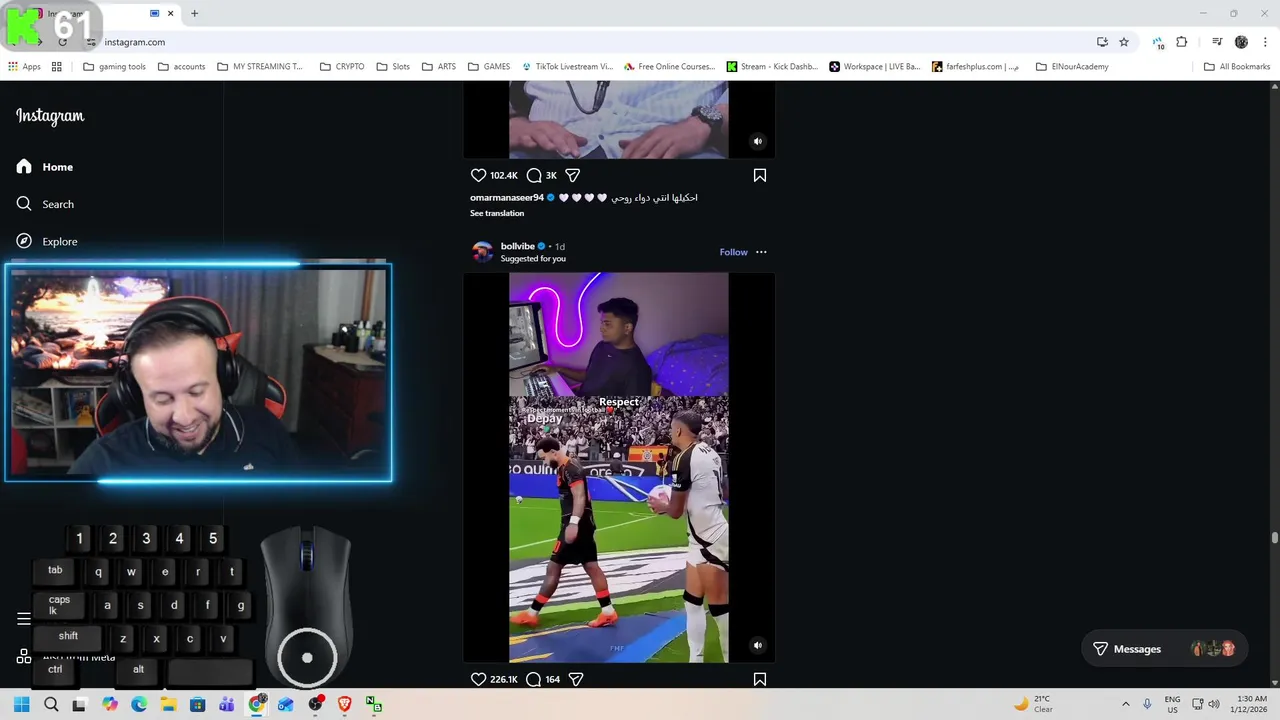Open the ENG US language switcher
Image resolution: width=1280 pixels, height=720 pixels.
[1172, 704]
